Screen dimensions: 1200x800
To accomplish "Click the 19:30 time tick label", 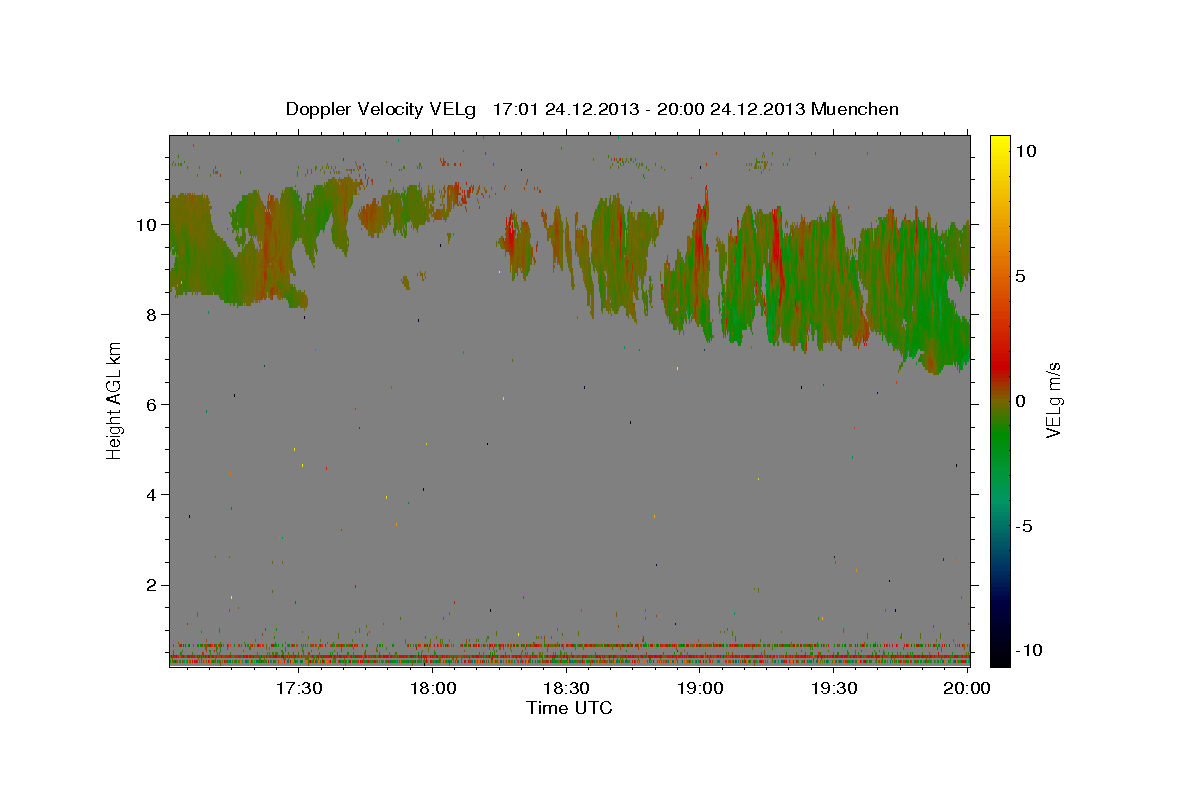I will pos(834,688).
